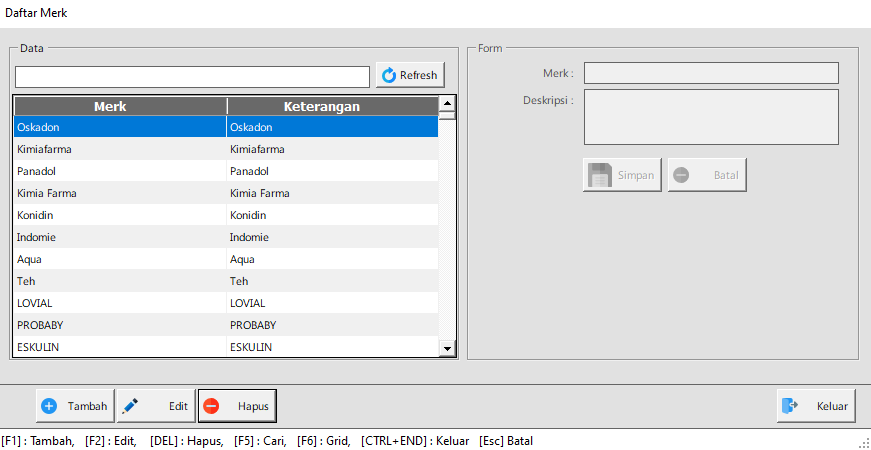
Task: Select ESKULIN cell in Keterangan column
Action: click(x=333, y=347)
